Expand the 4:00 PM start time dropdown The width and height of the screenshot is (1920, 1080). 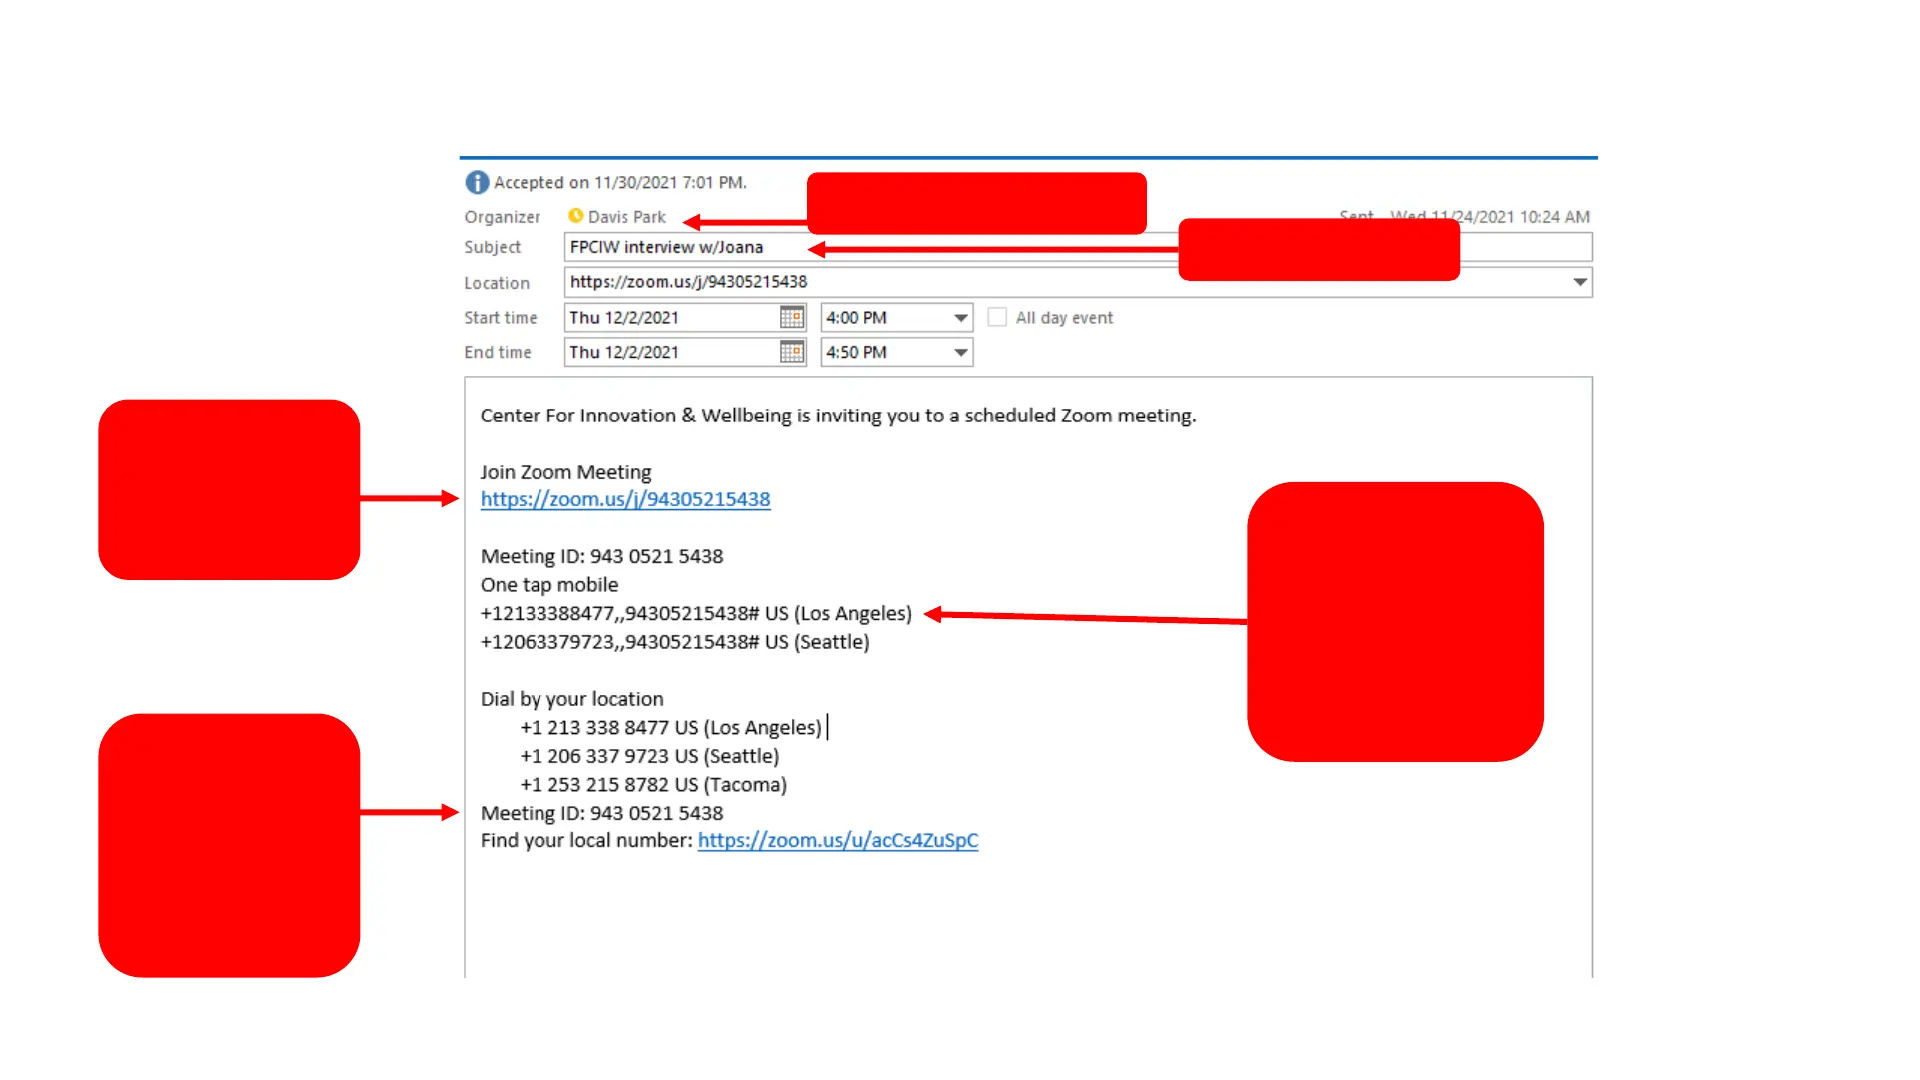tap(960, 318)
